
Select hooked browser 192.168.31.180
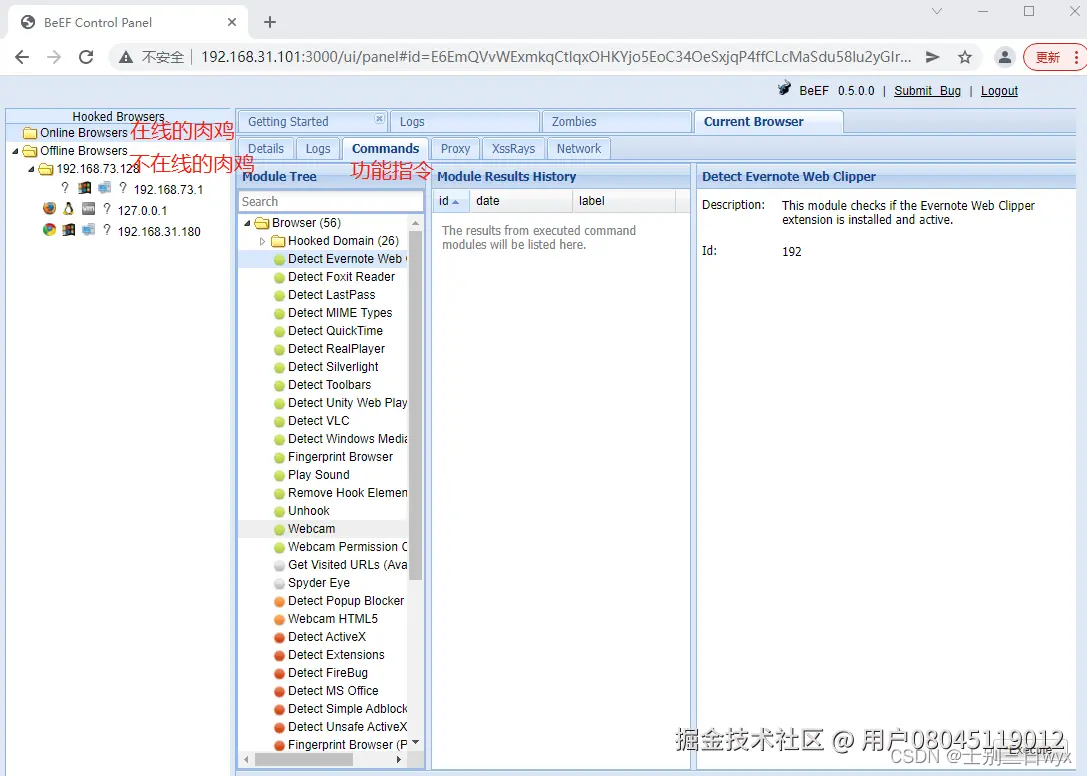(159, 232)
